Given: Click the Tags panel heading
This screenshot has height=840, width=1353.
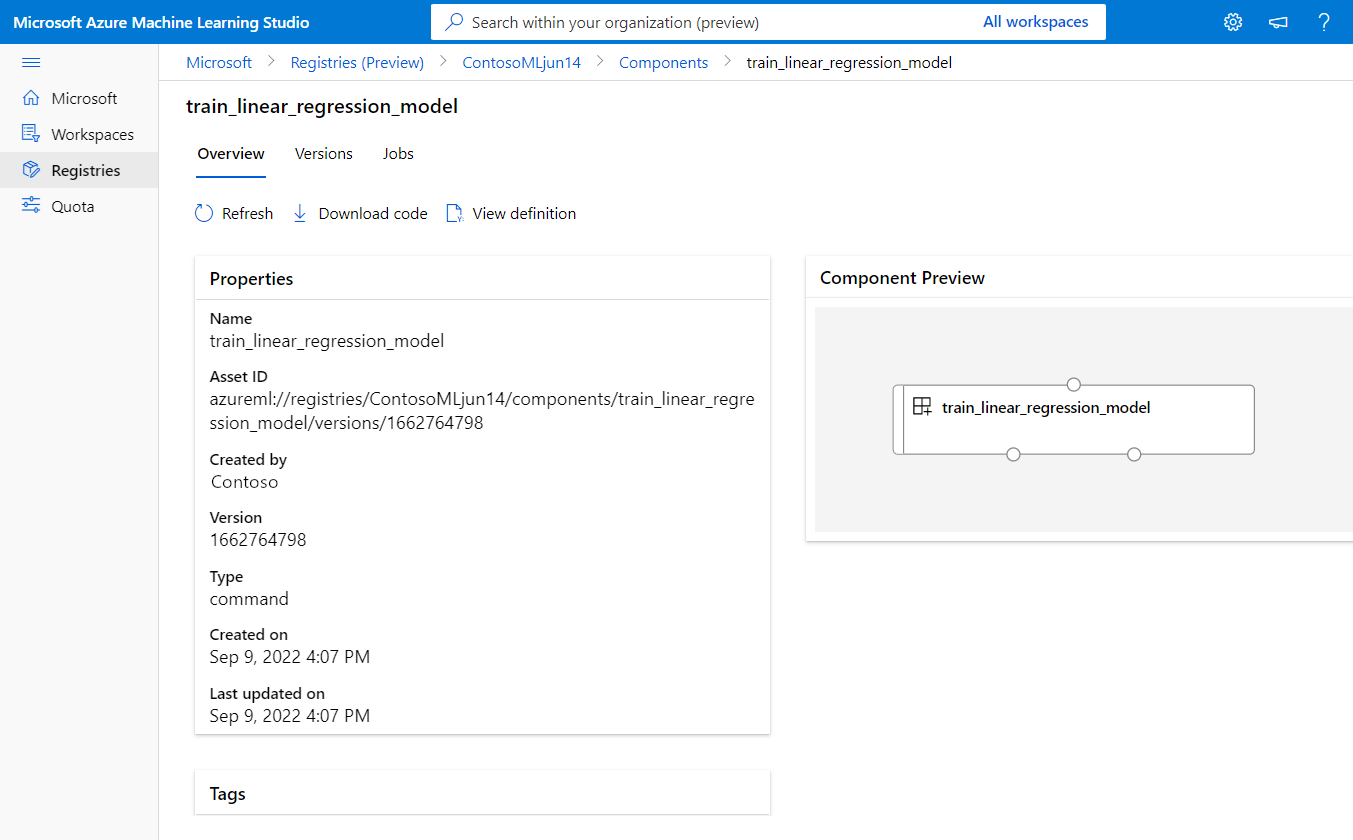Looking at the screenshot, I should pyautogui.click(x=228, y=794).
